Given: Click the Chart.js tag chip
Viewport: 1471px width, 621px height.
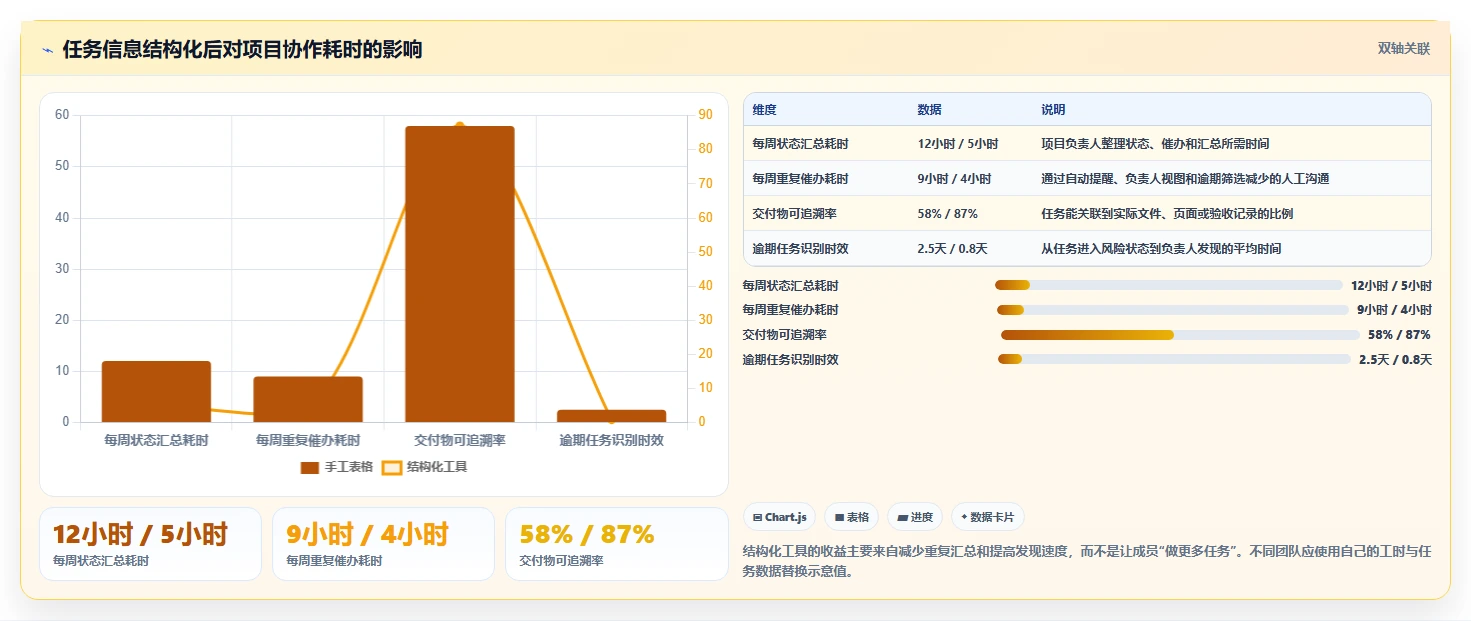Looking at the screenshot, I should point(779,517).
